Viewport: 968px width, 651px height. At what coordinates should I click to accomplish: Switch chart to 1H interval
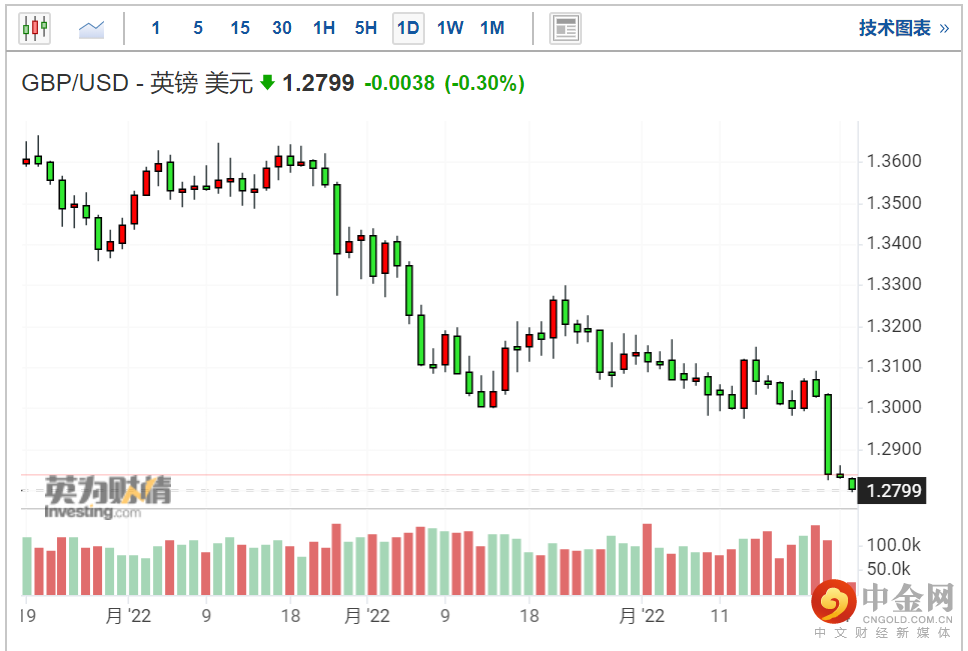pyautogui.click(x=324, y=28)
